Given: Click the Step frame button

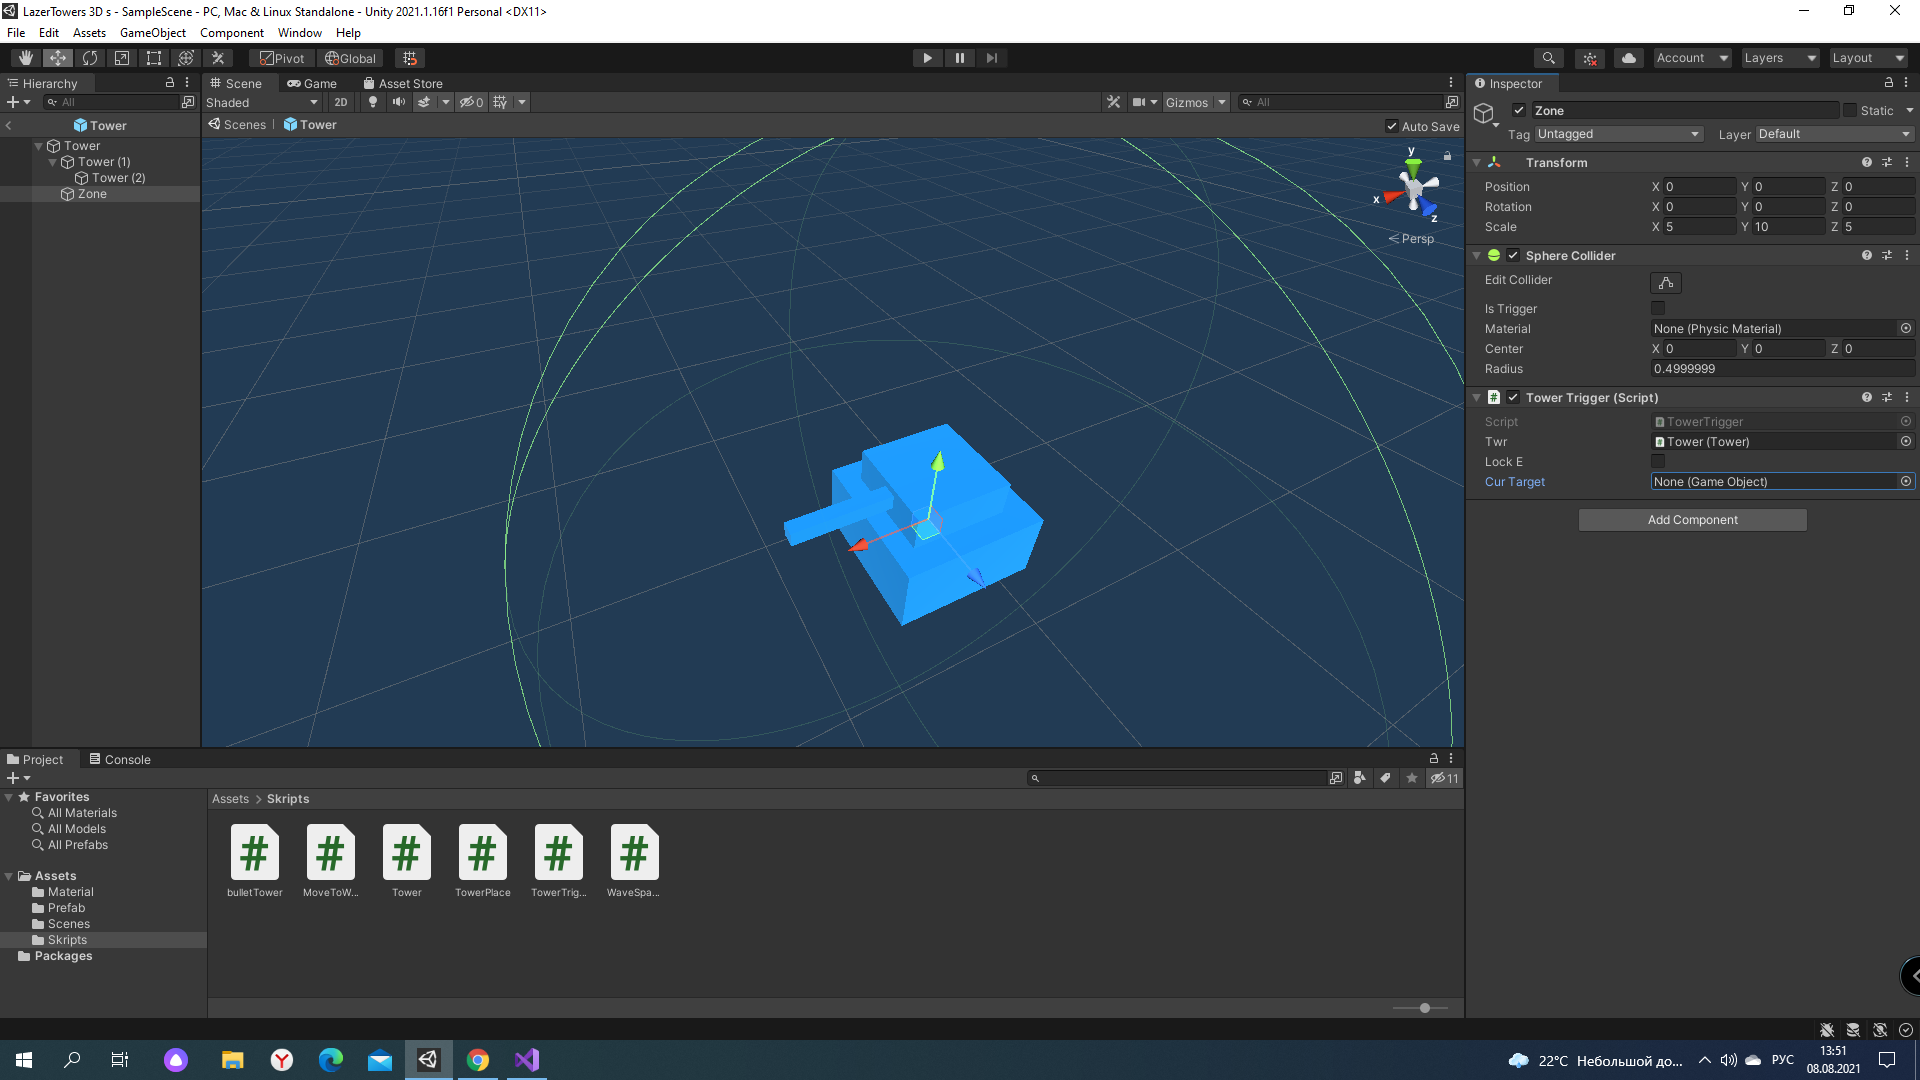Looking at the screenshot, I should 992,58.
